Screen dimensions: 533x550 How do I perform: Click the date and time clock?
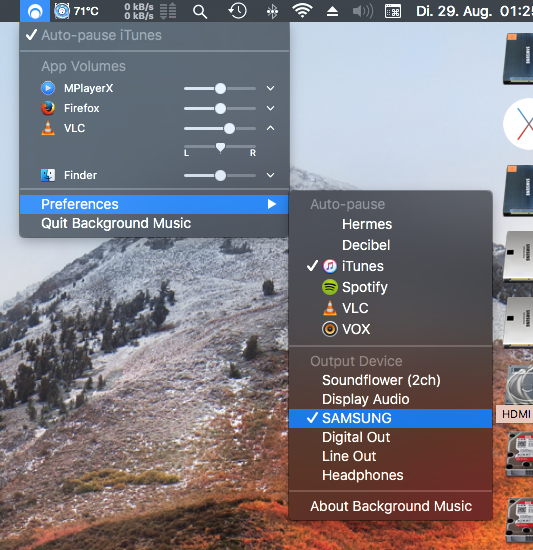pyautogui.click(x=474, y=11)
